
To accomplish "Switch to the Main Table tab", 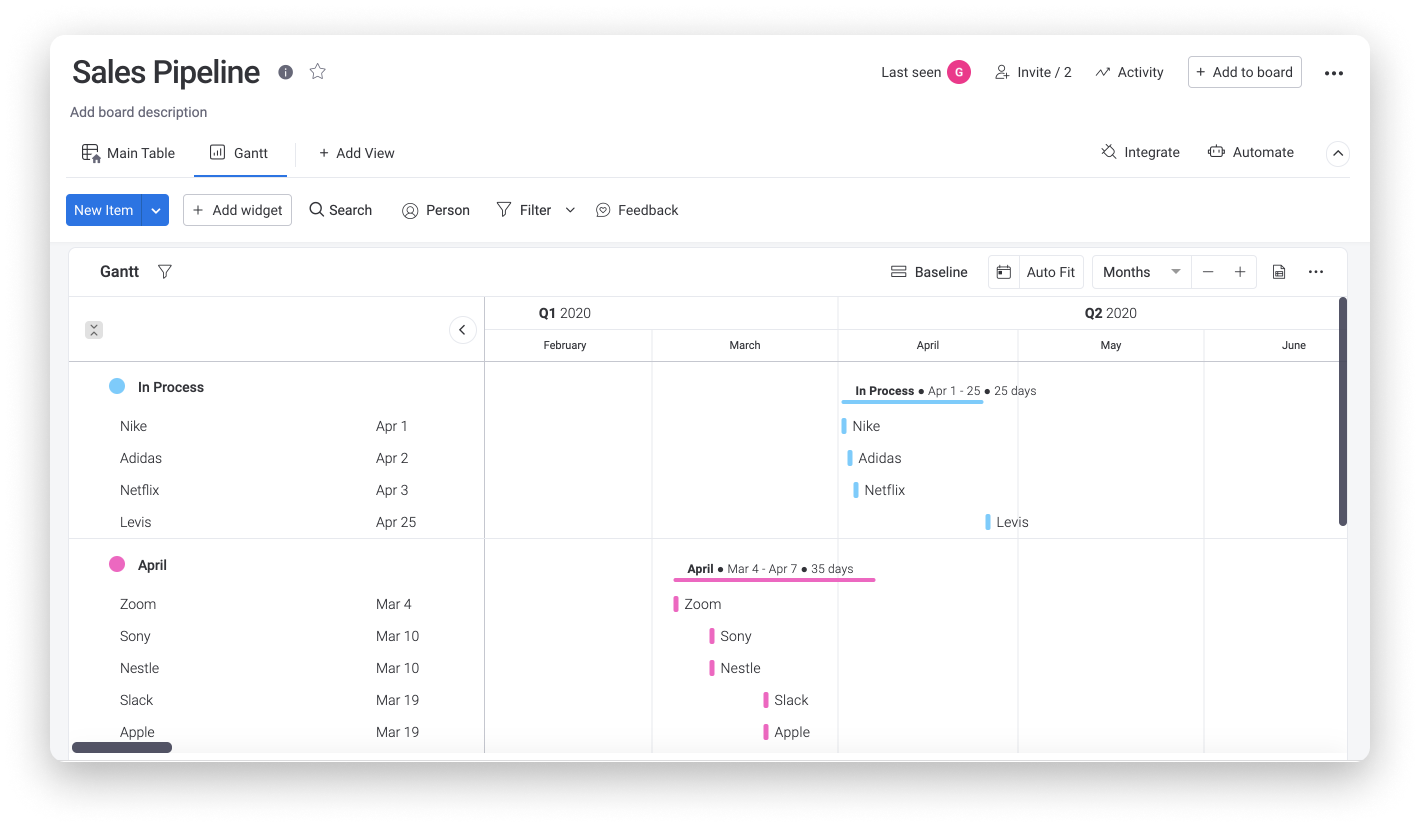I will (x=128, y=152).
